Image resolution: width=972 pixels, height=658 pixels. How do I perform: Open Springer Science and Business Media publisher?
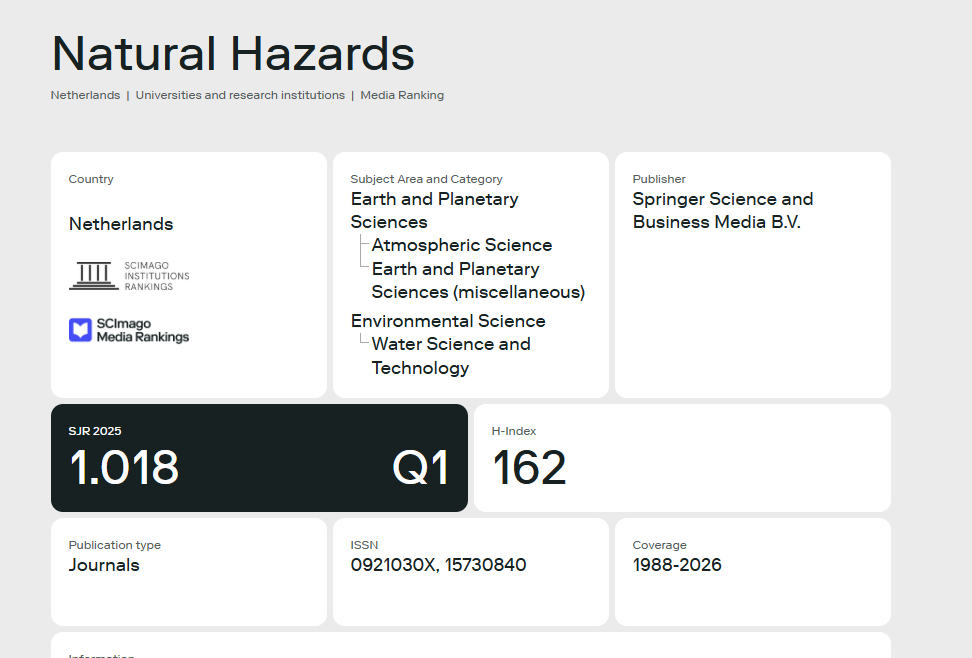(x=723, y=210)
